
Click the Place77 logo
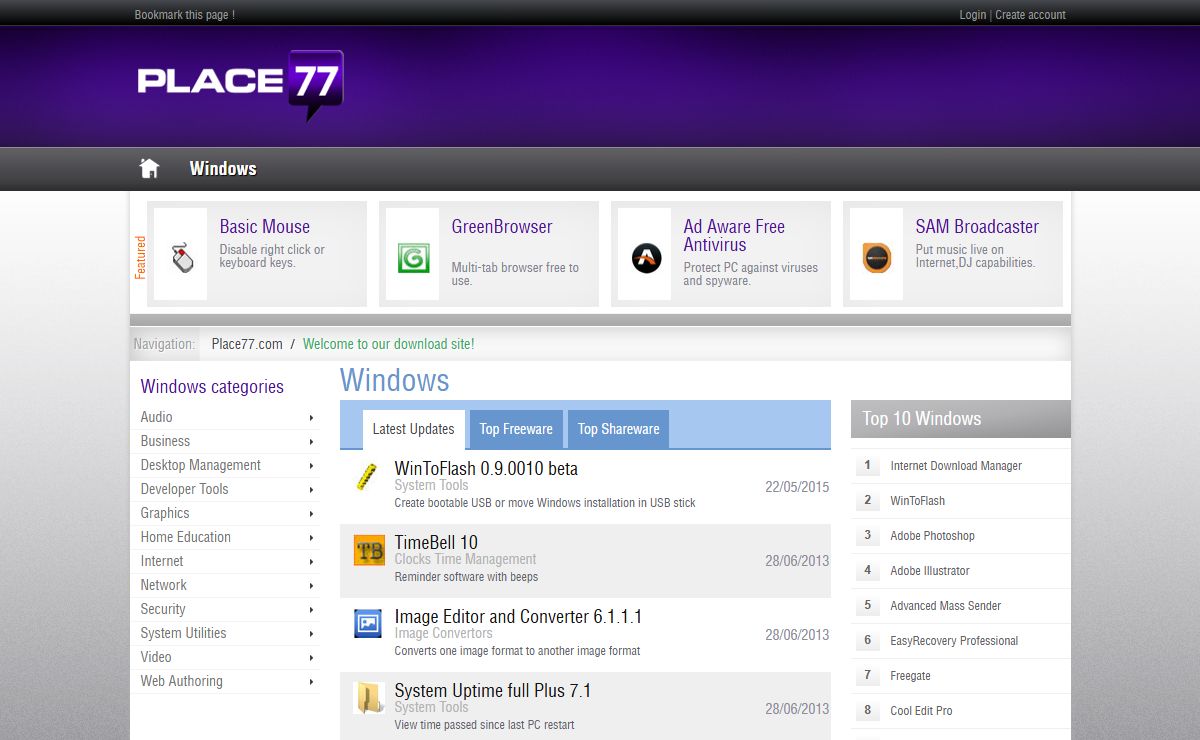[x=241, y=84]
